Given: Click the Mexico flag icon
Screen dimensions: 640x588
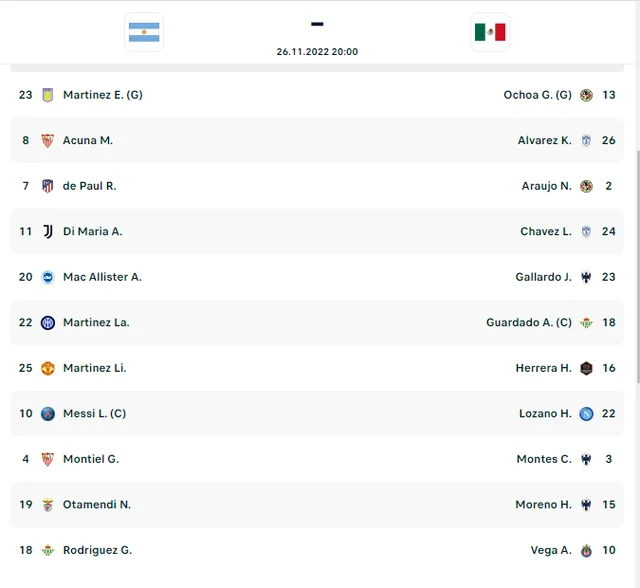Looking at the screenshot, I should (490, 32).
